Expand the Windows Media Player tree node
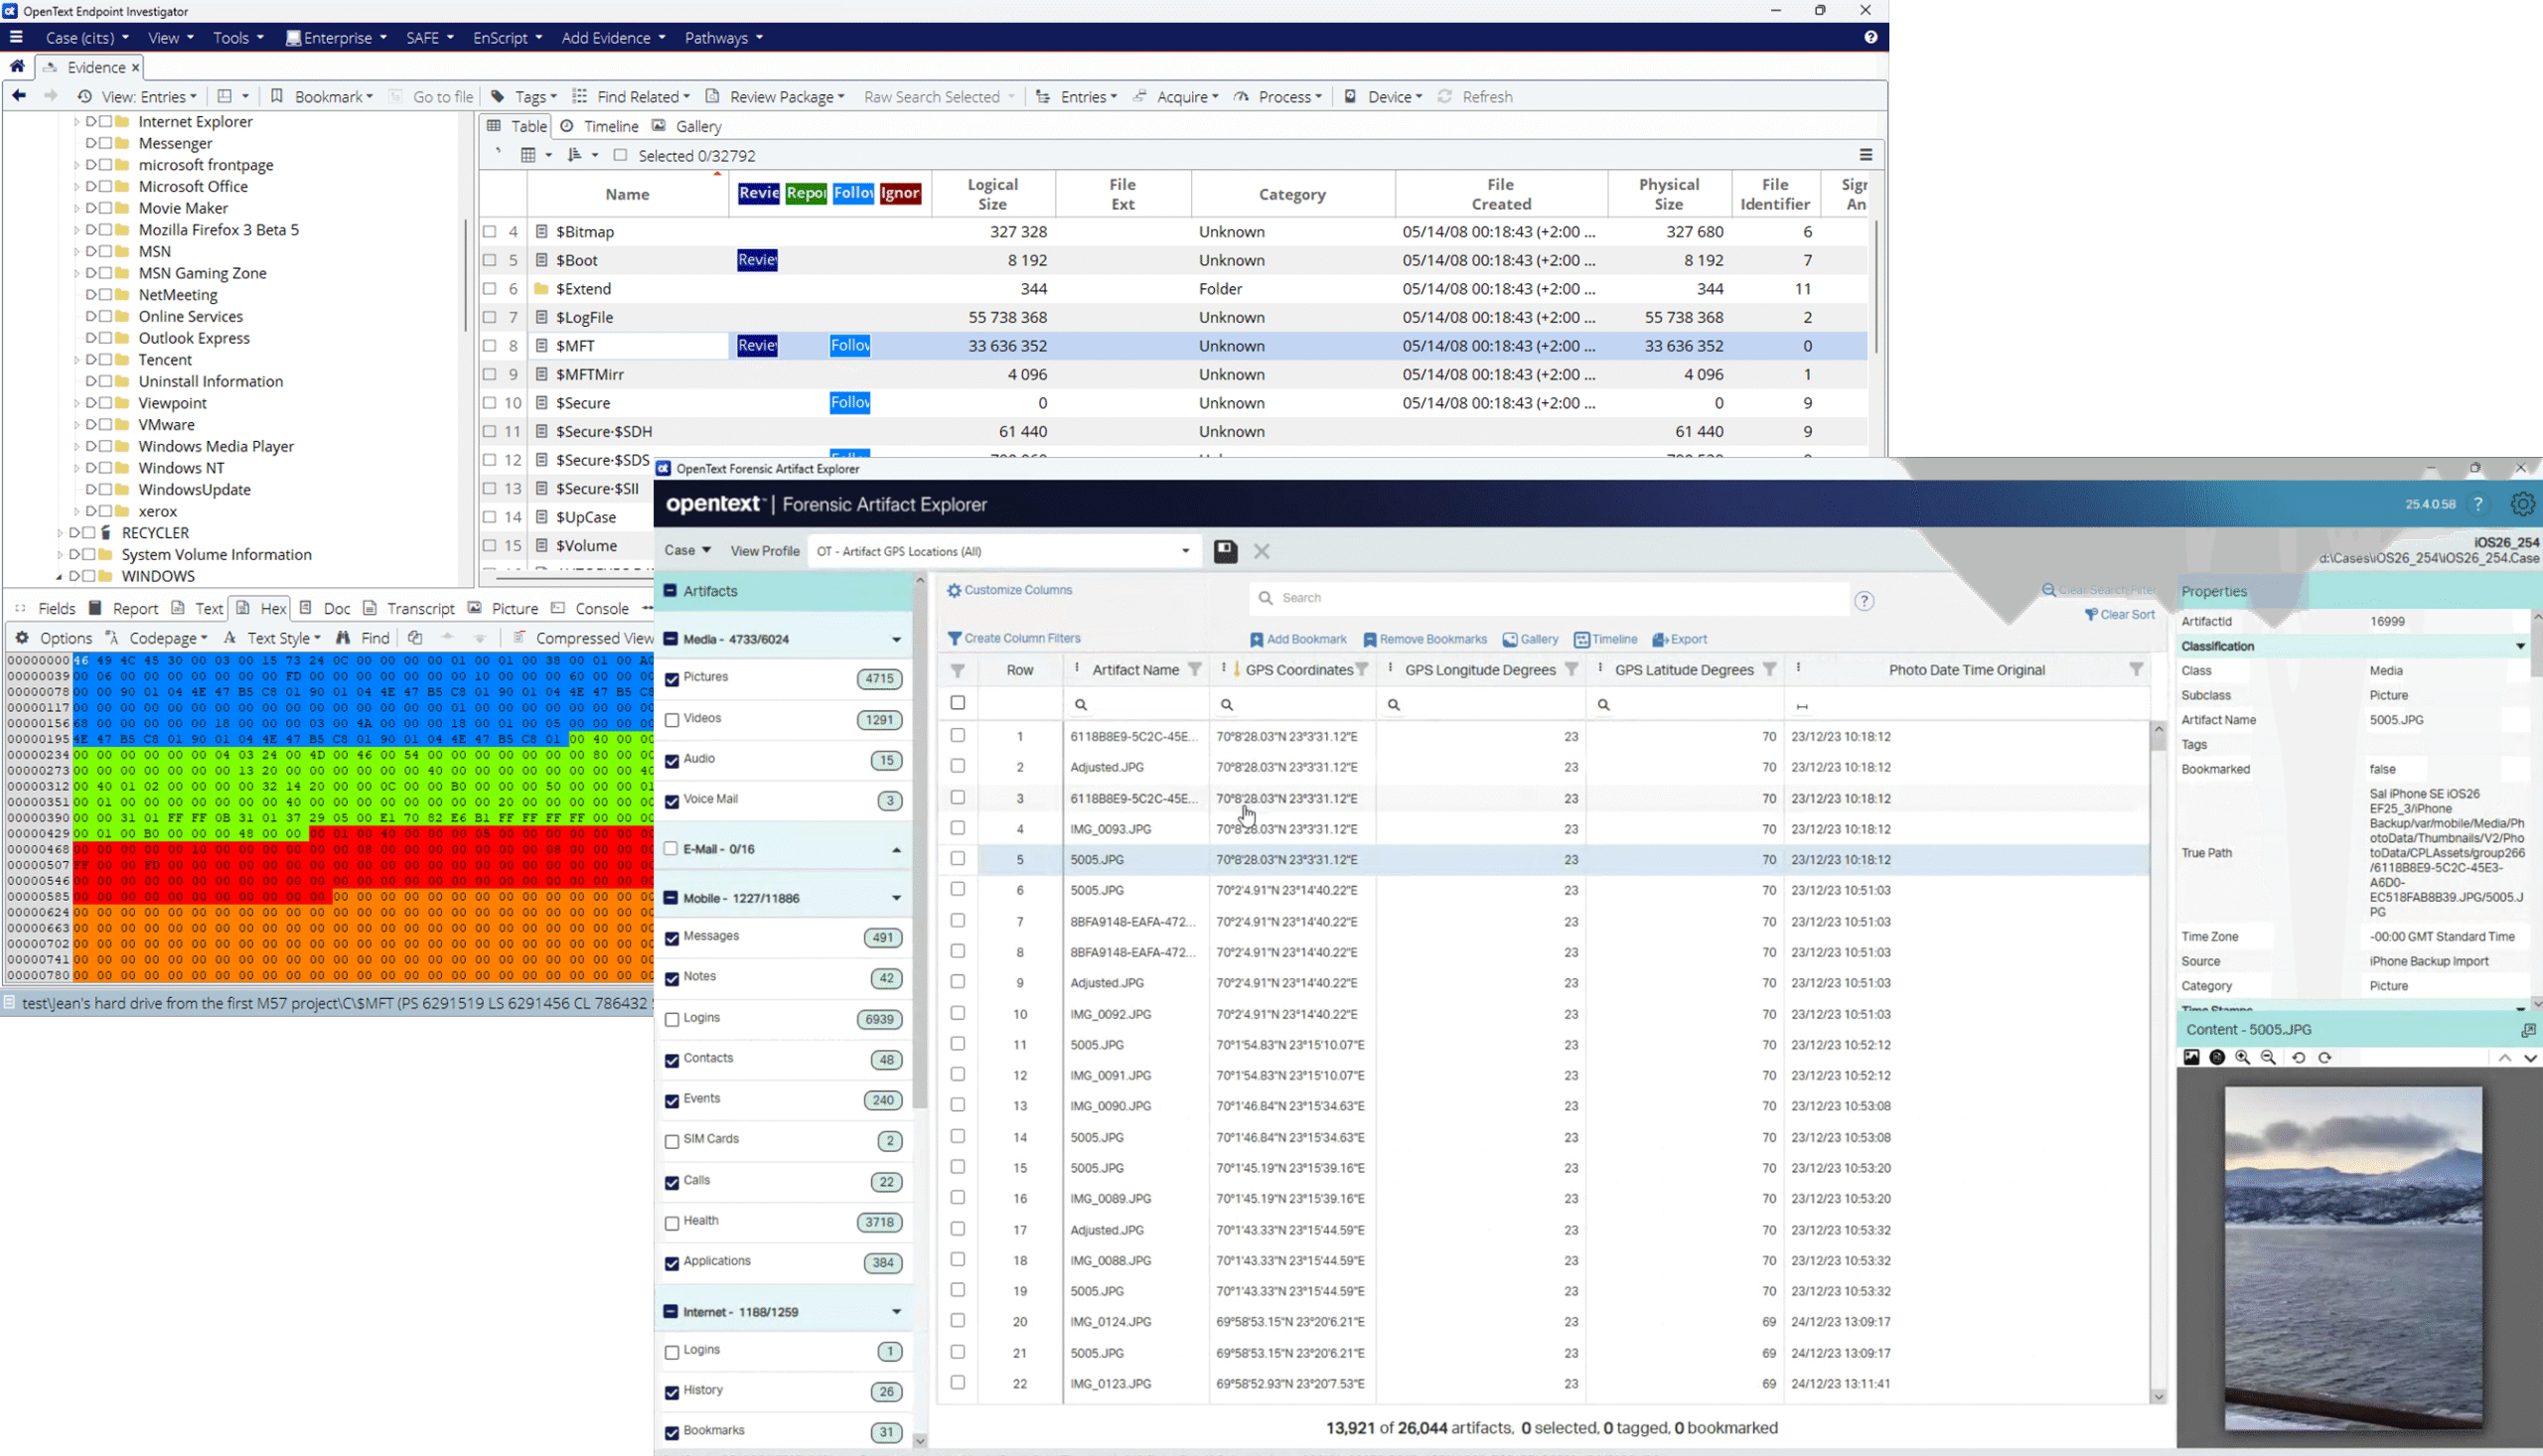Viewport: 2543px width, 1456px height. [77, 447]
